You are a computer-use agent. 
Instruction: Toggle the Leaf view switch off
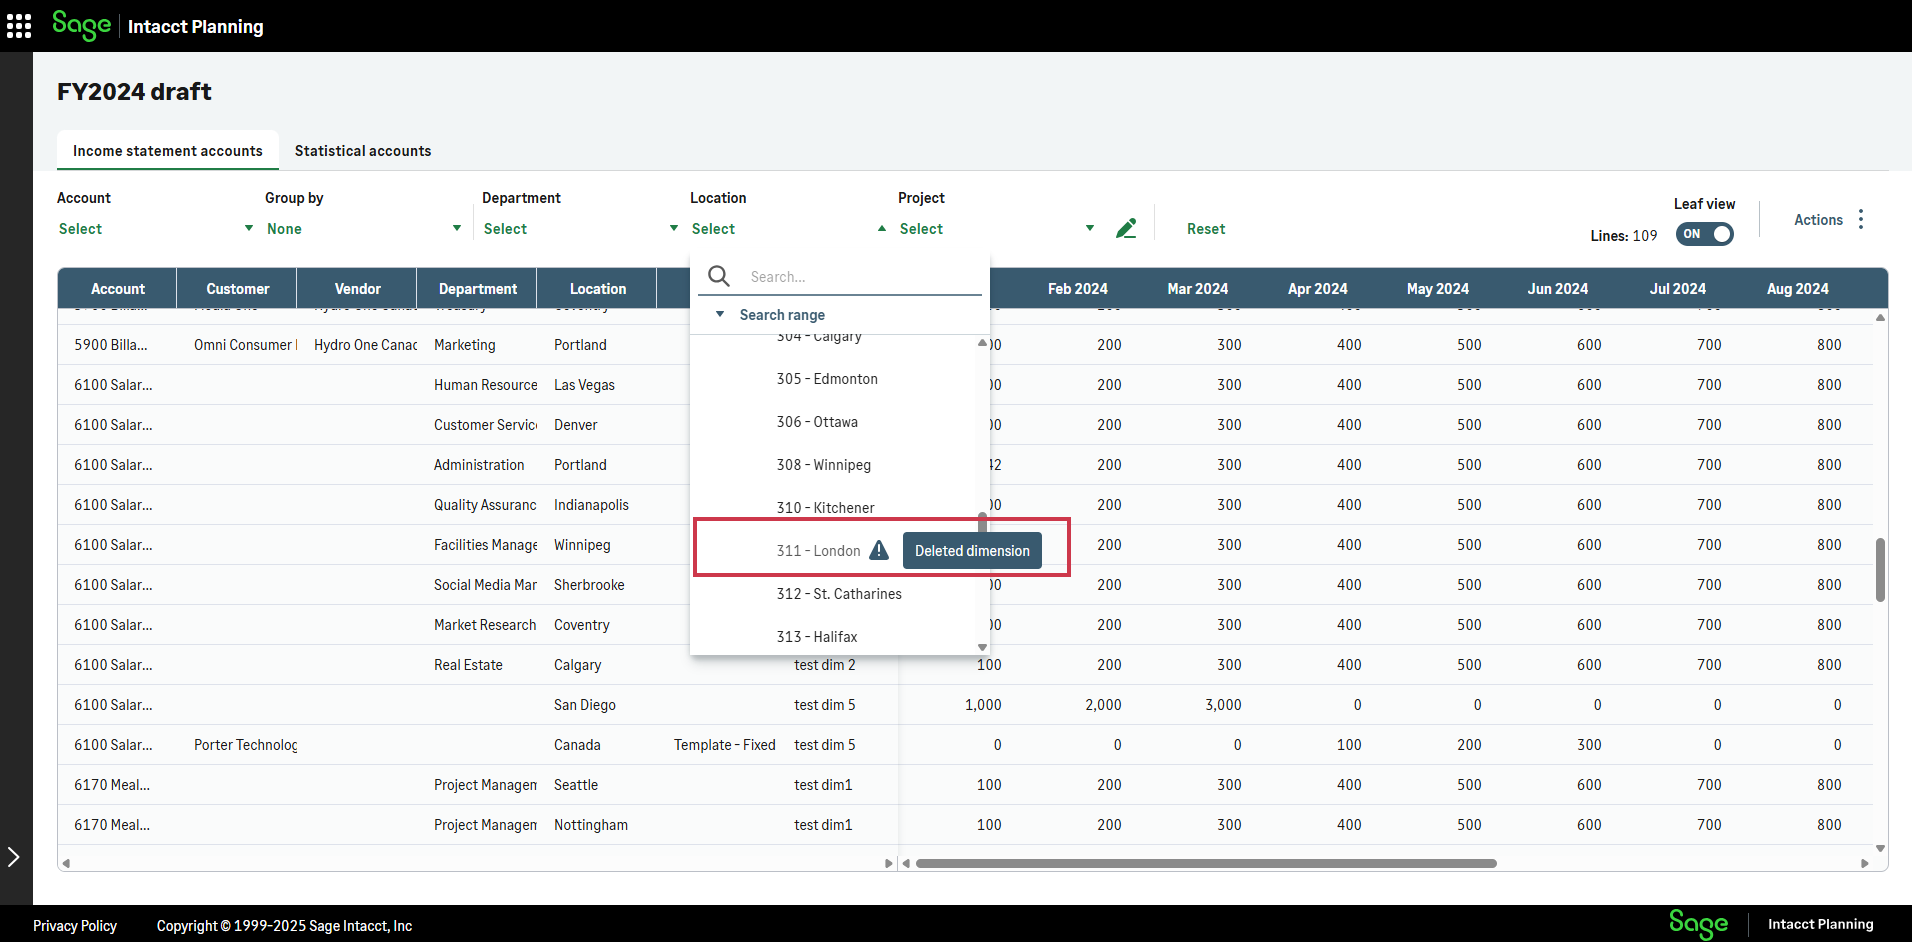point(1705,234)
